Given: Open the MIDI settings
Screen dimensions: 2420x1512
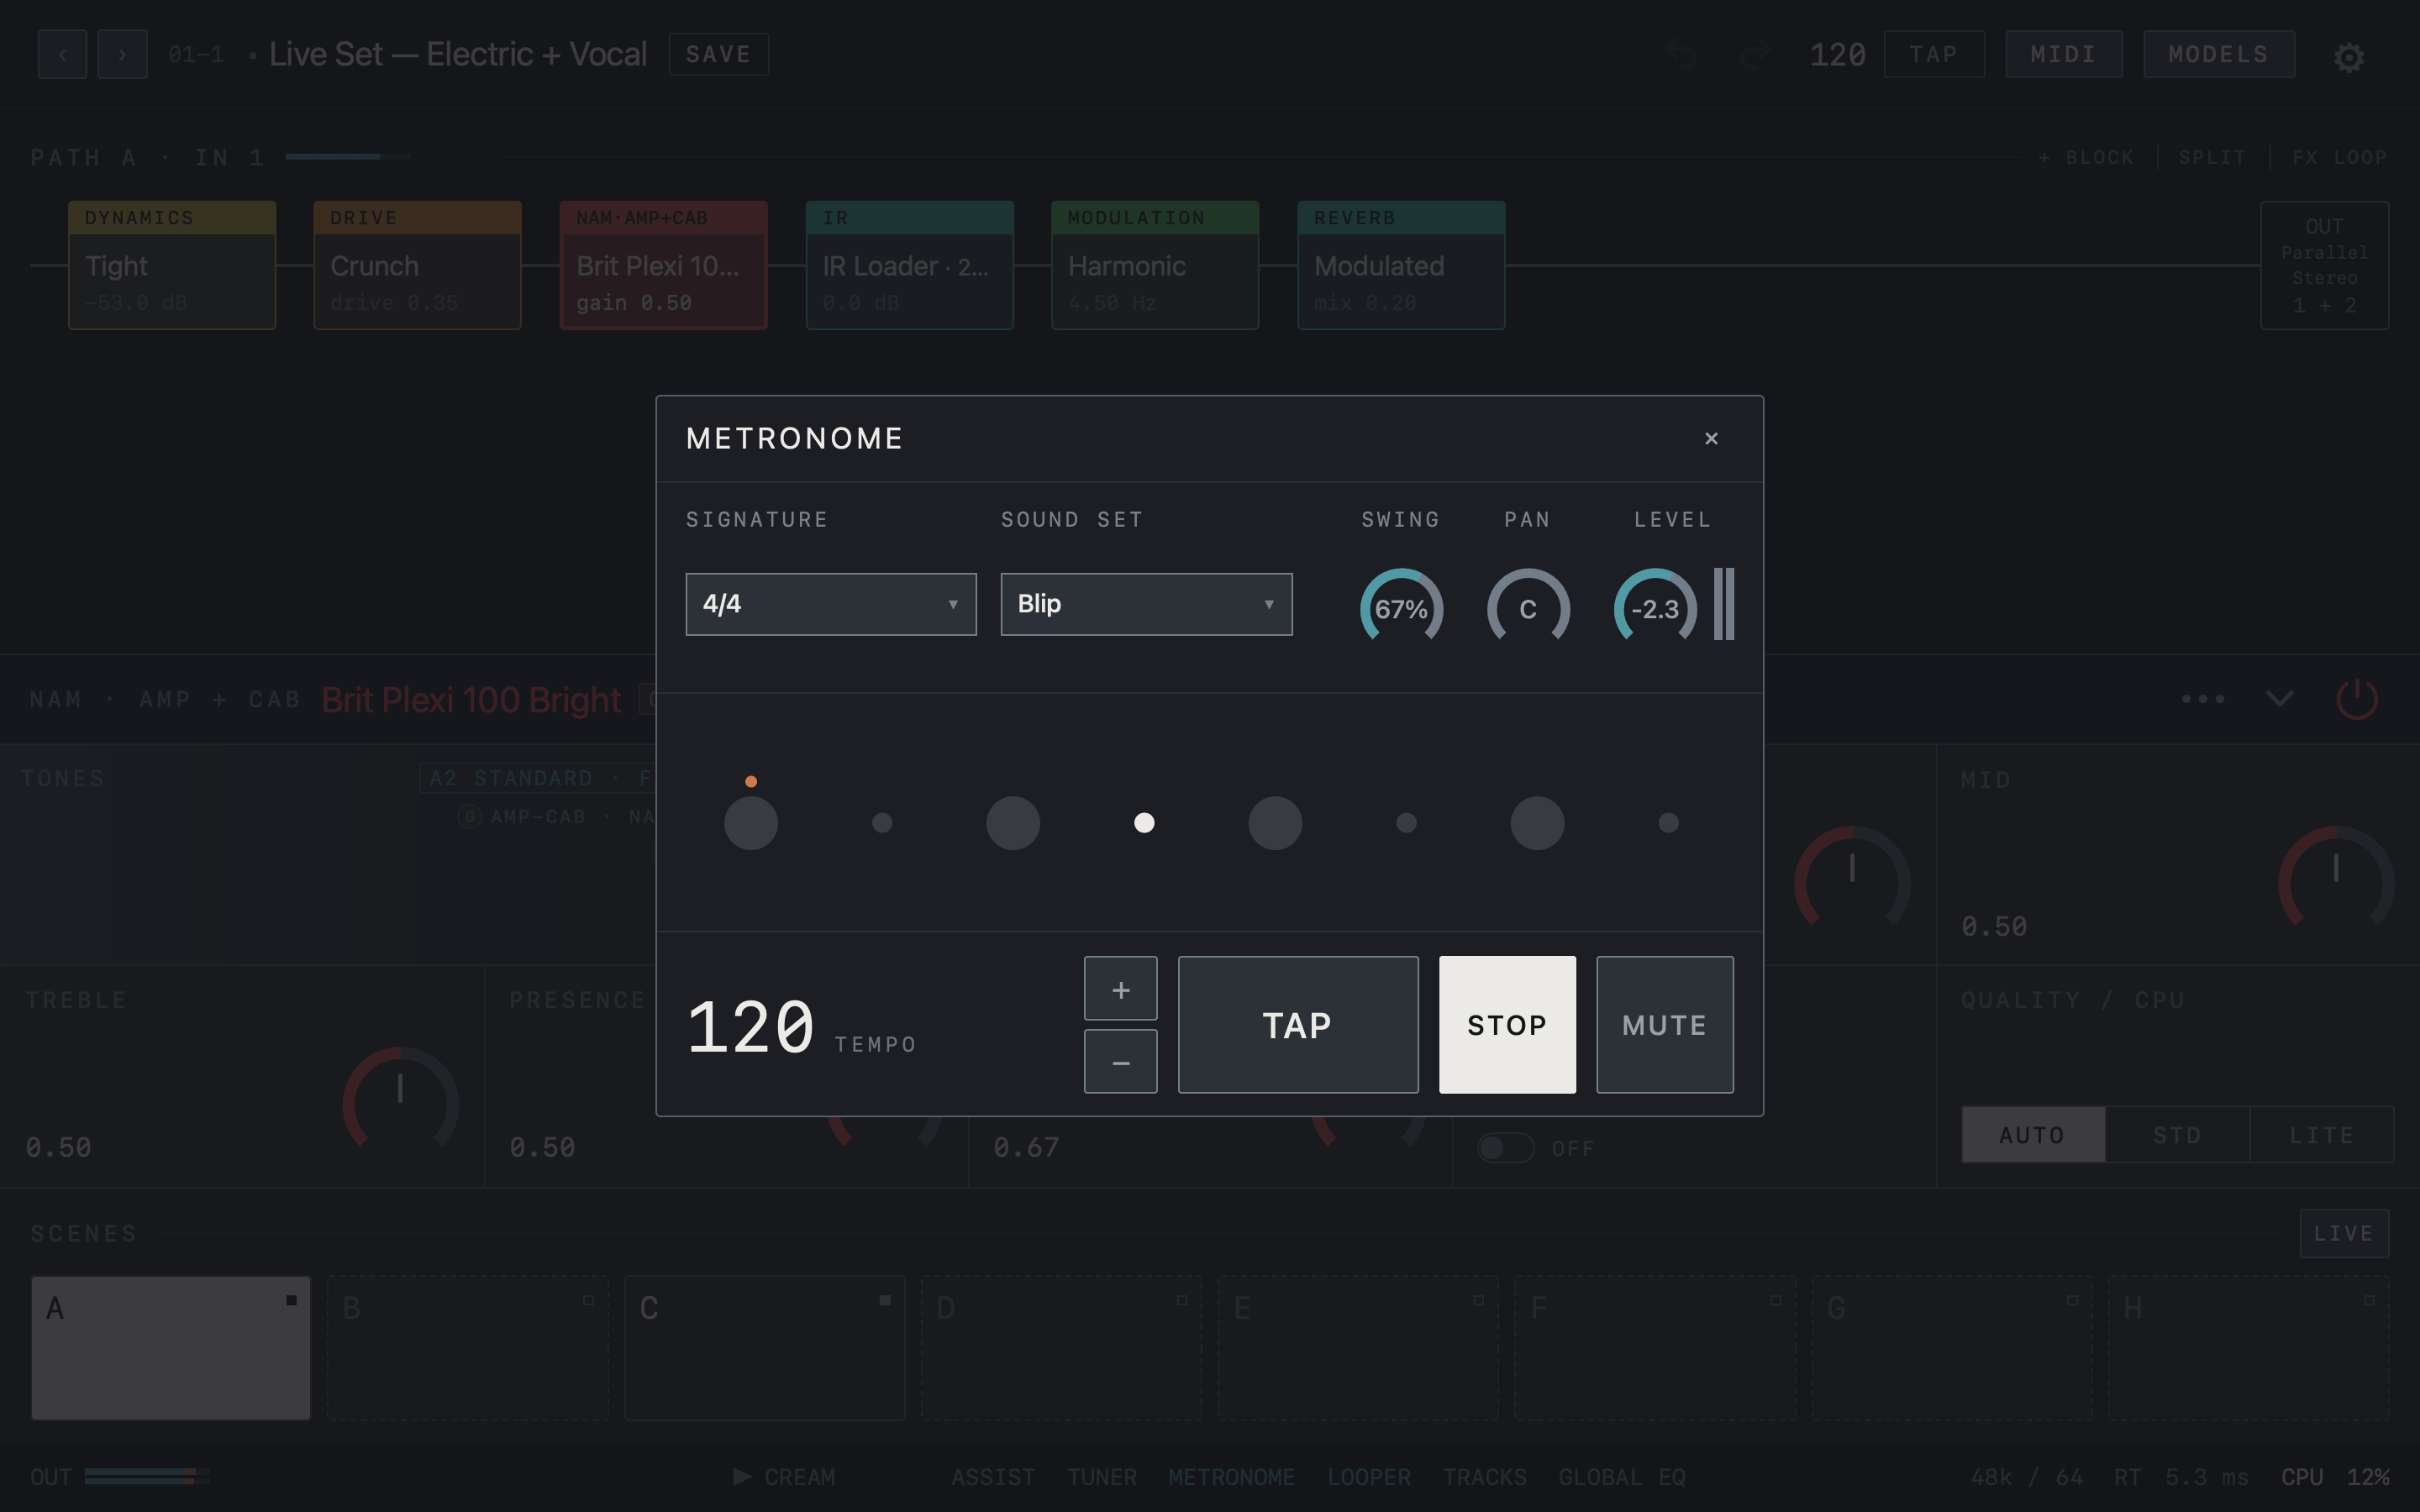Looking at the screenshot, I should [x=2064, y=54].
